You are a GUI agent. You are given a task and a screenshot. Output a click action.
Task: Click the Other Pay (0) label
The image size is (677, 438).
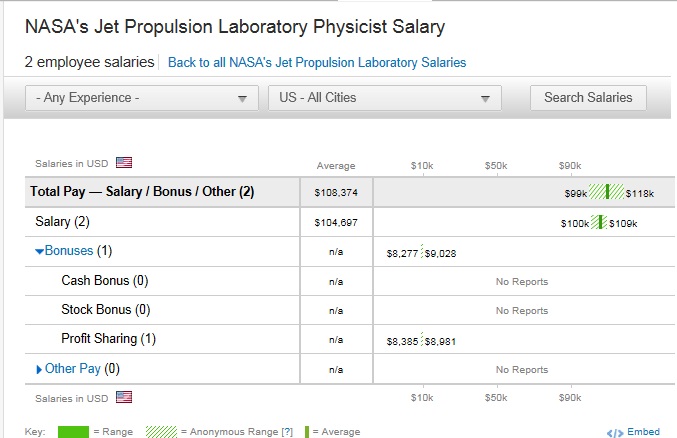(82, 369)
